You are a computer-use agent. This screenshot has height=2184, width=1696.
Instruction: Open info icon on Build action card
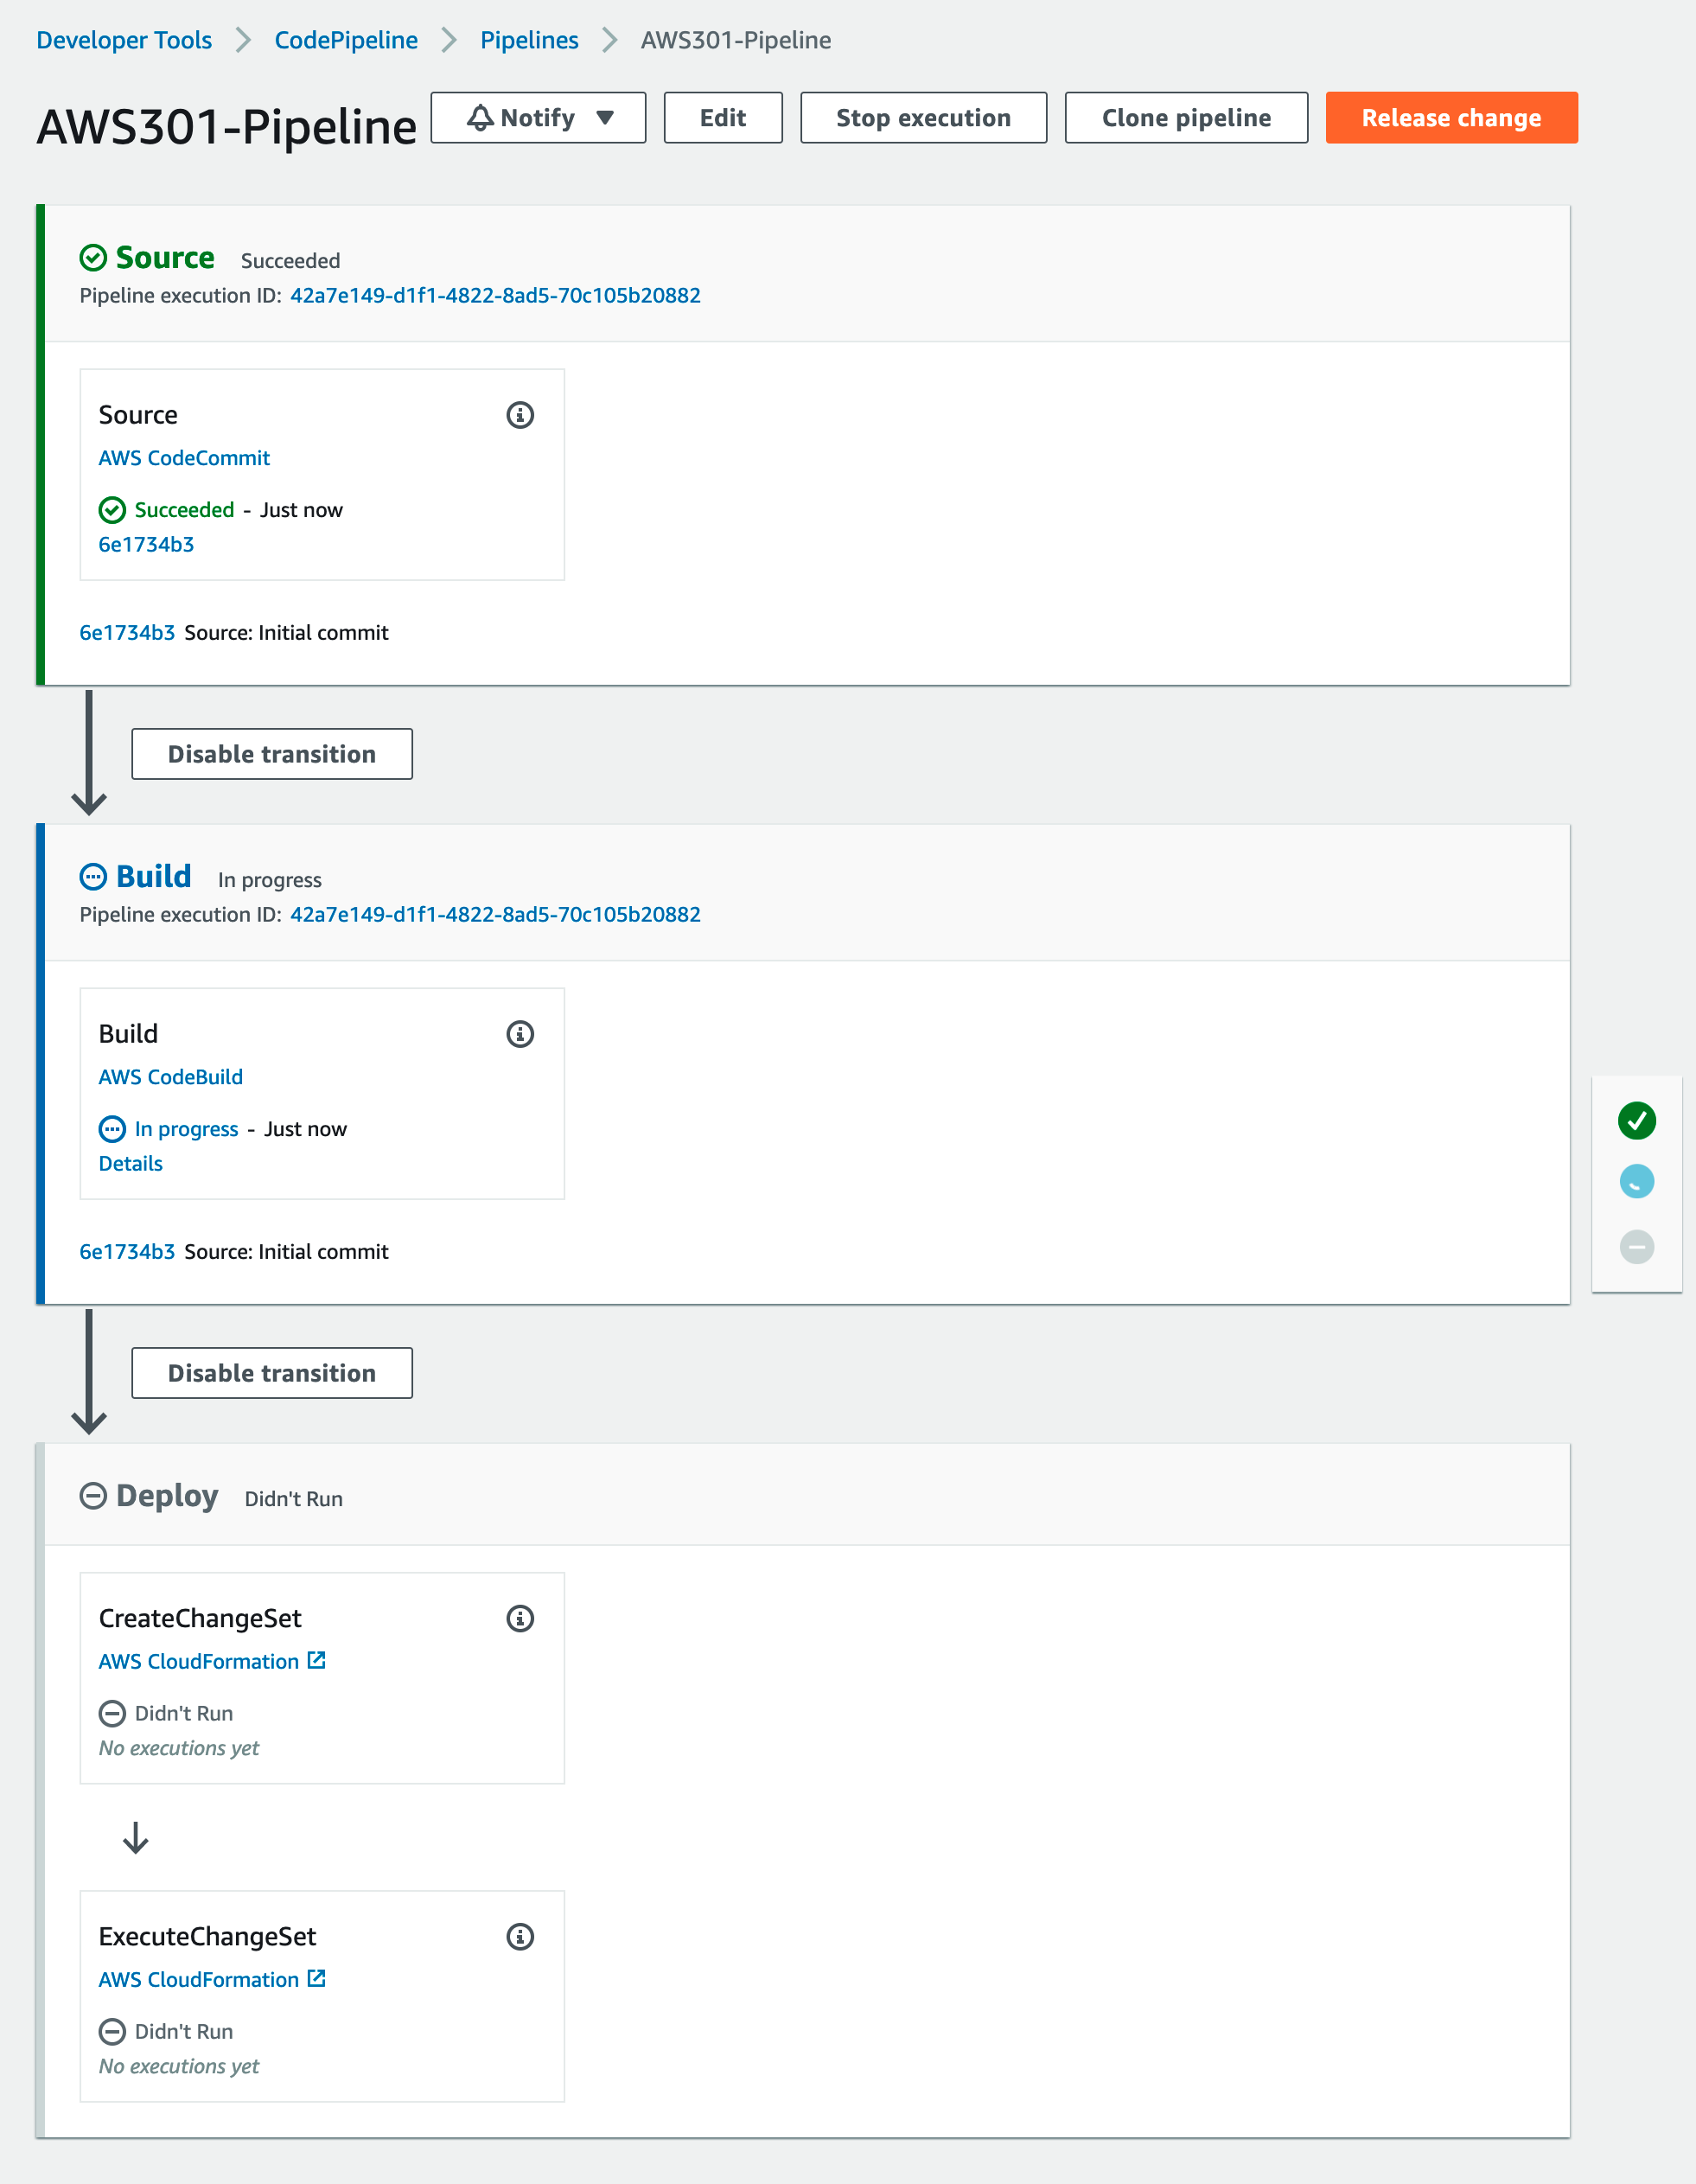520,1034
